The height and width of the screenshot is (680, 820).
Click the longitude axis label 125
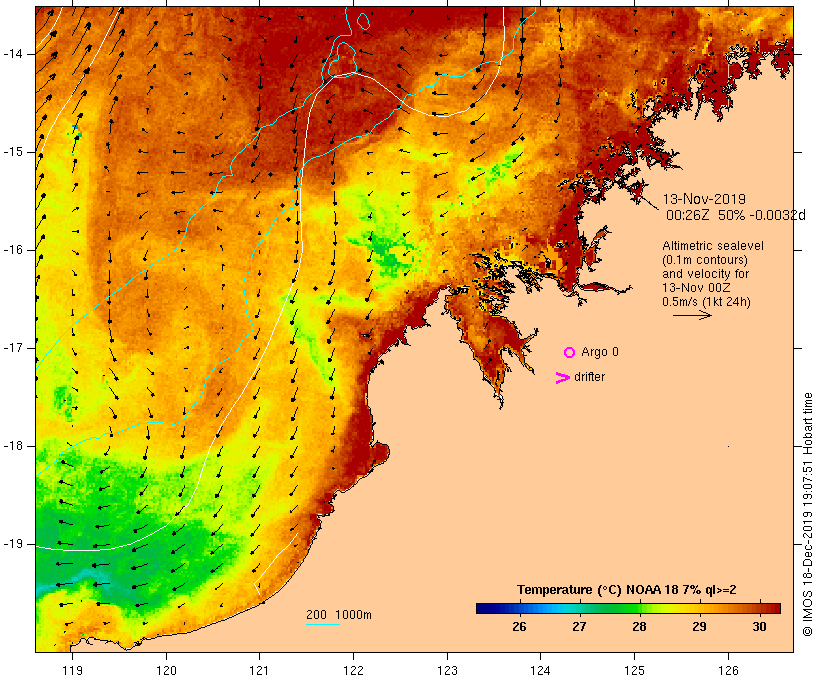pyautogui.click(x=635, y=670)
